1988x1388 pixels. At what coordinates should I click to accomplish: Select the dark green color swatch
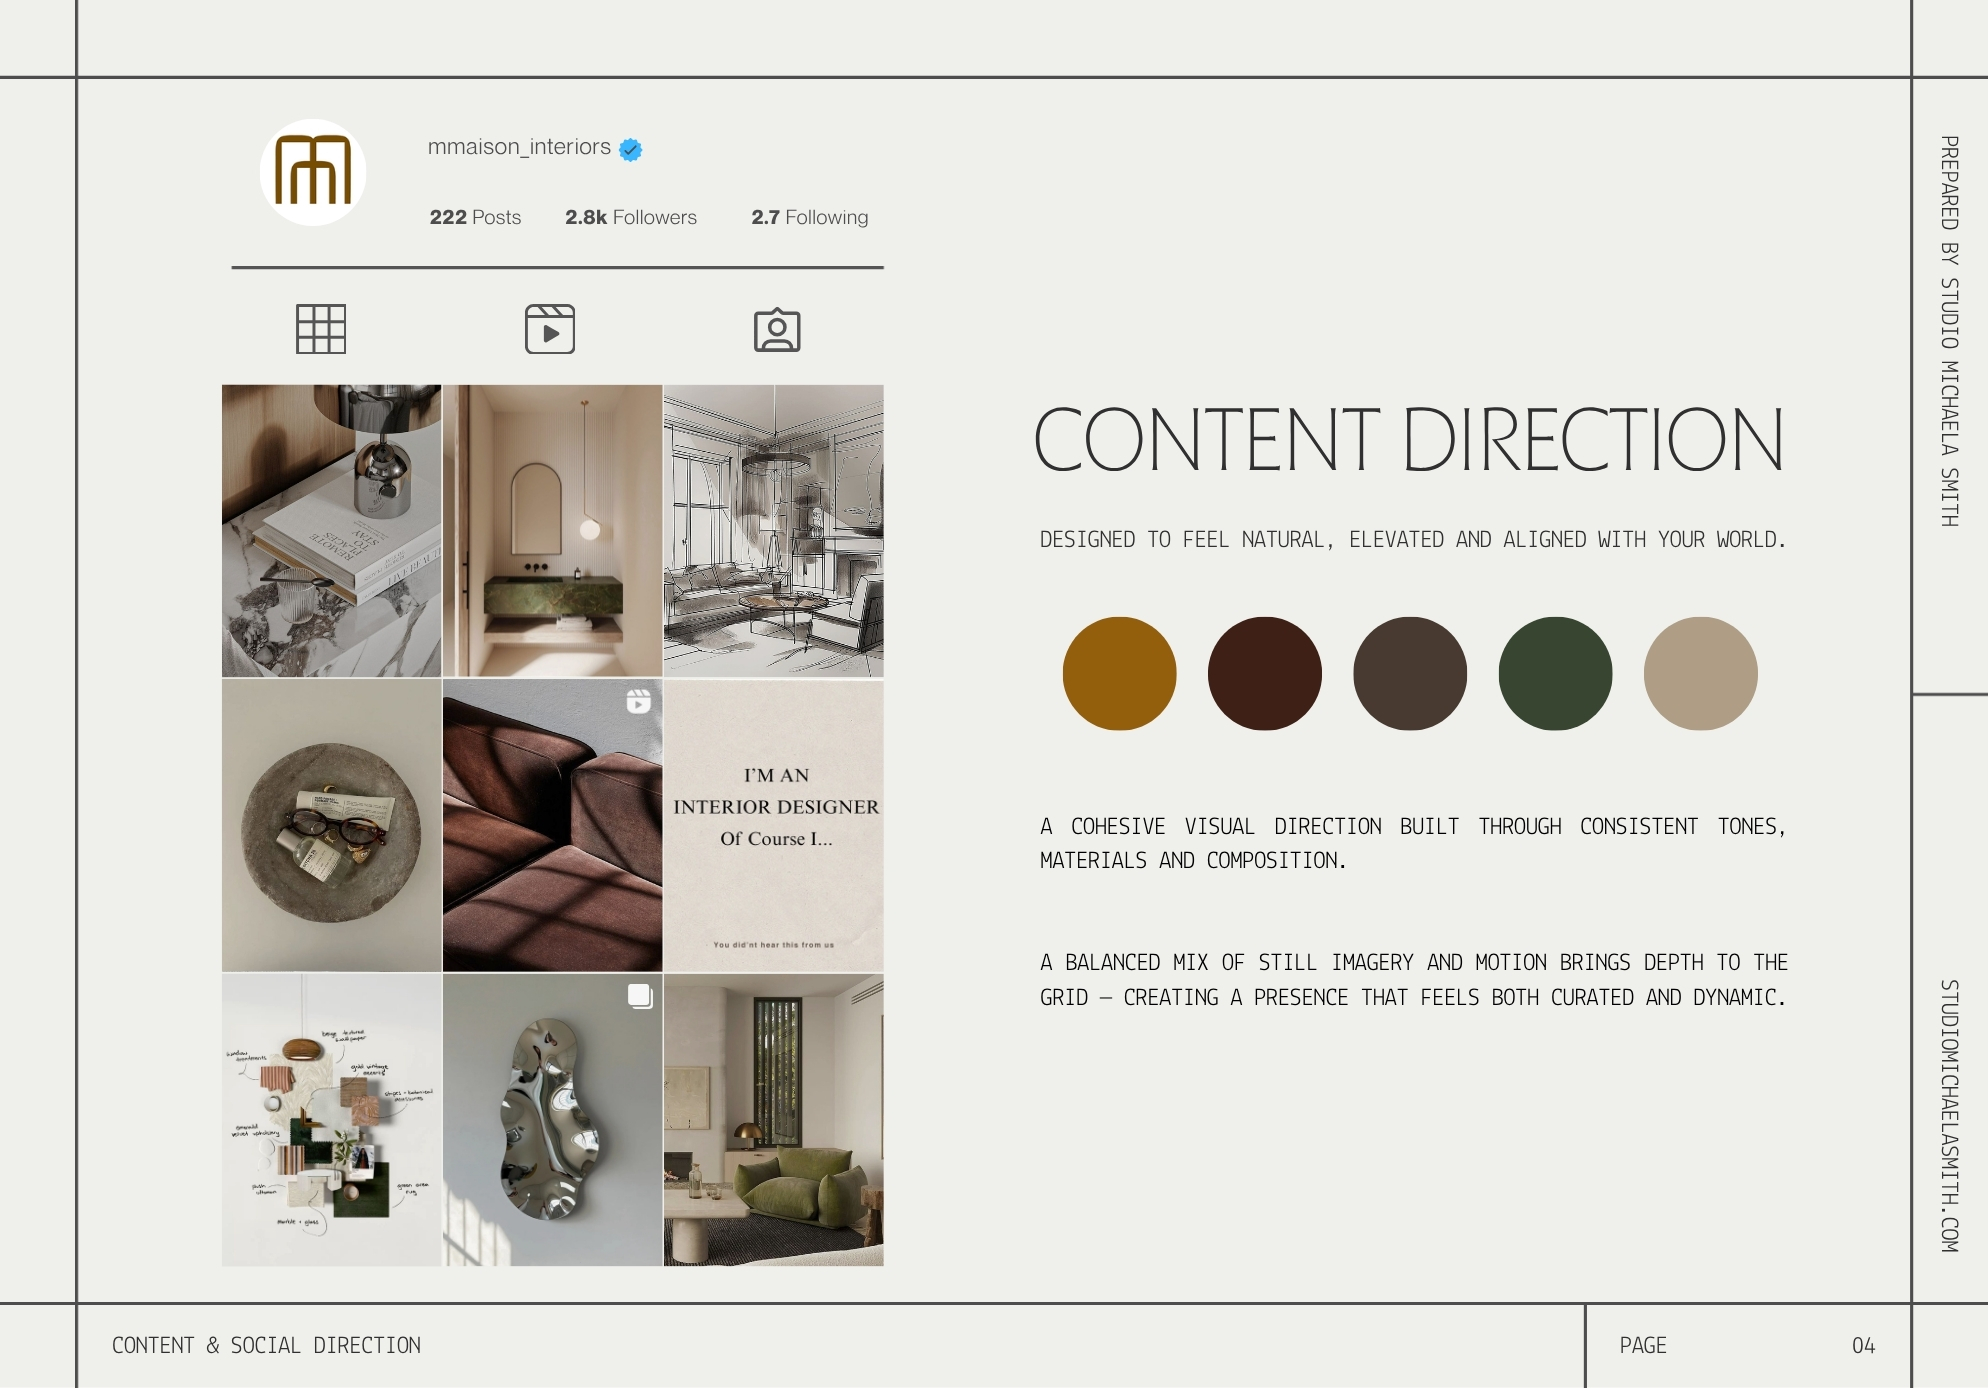tap(1555, 674)
